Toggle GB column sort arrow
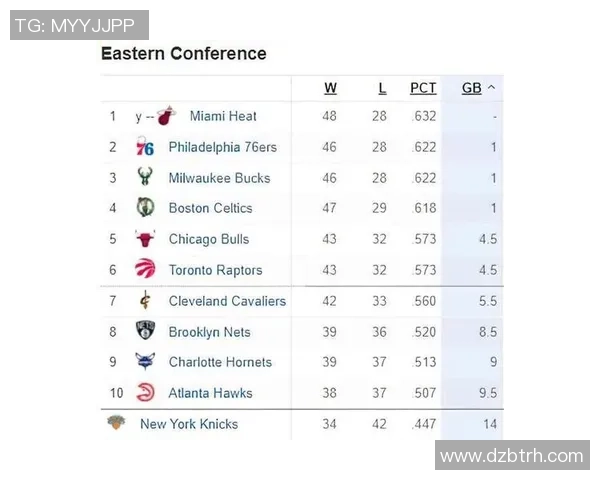The width and height of the screenshot is (600, 480). [x=491, y=88]
